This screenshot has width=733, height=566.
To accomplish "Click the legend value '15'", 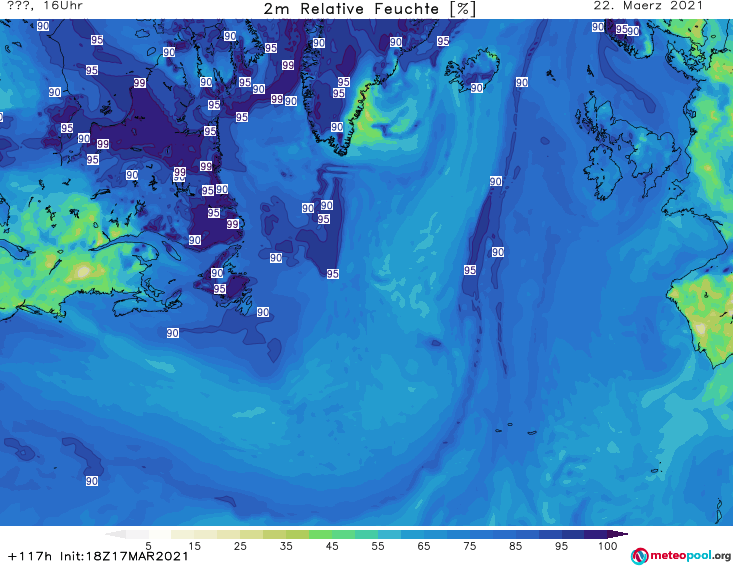I will (194, 546).
